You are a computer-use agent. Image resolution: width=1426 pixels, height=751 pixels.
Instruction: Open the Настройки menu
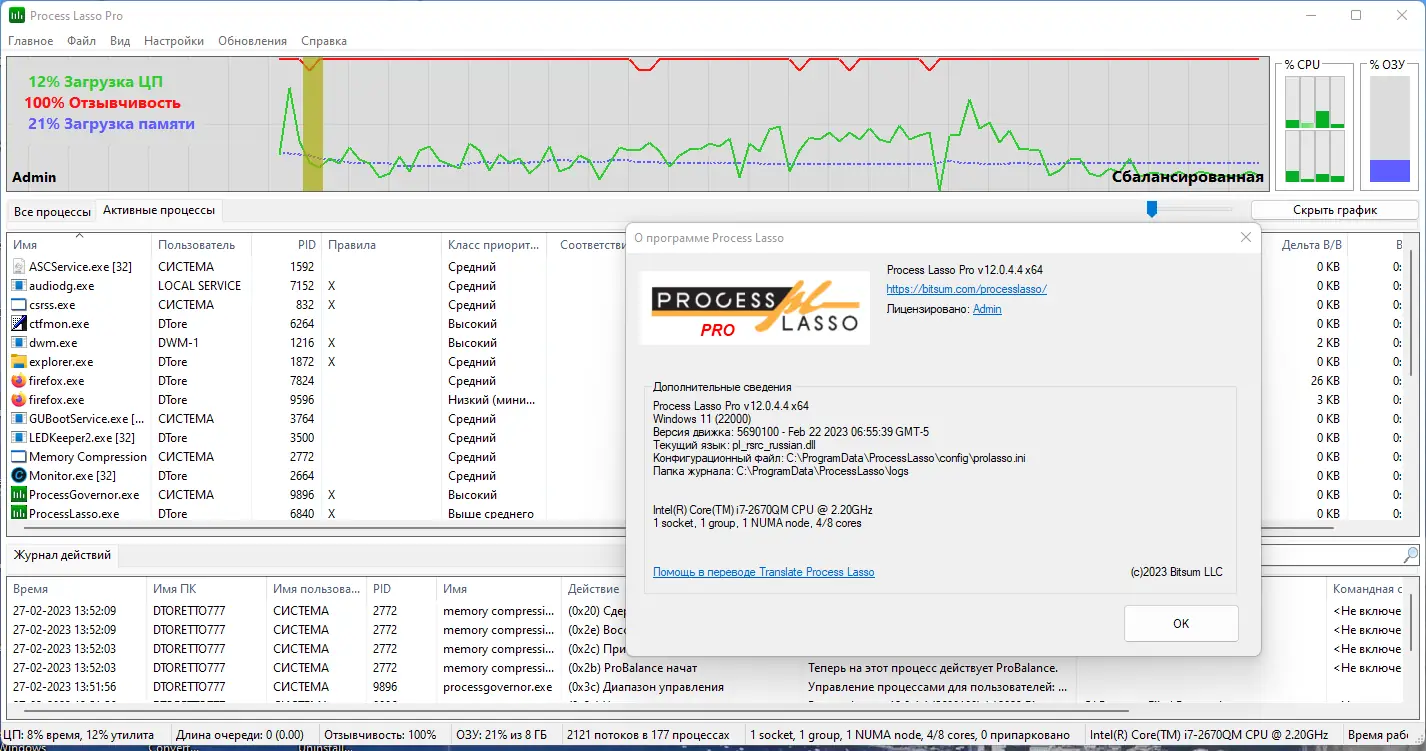[173, 40]
